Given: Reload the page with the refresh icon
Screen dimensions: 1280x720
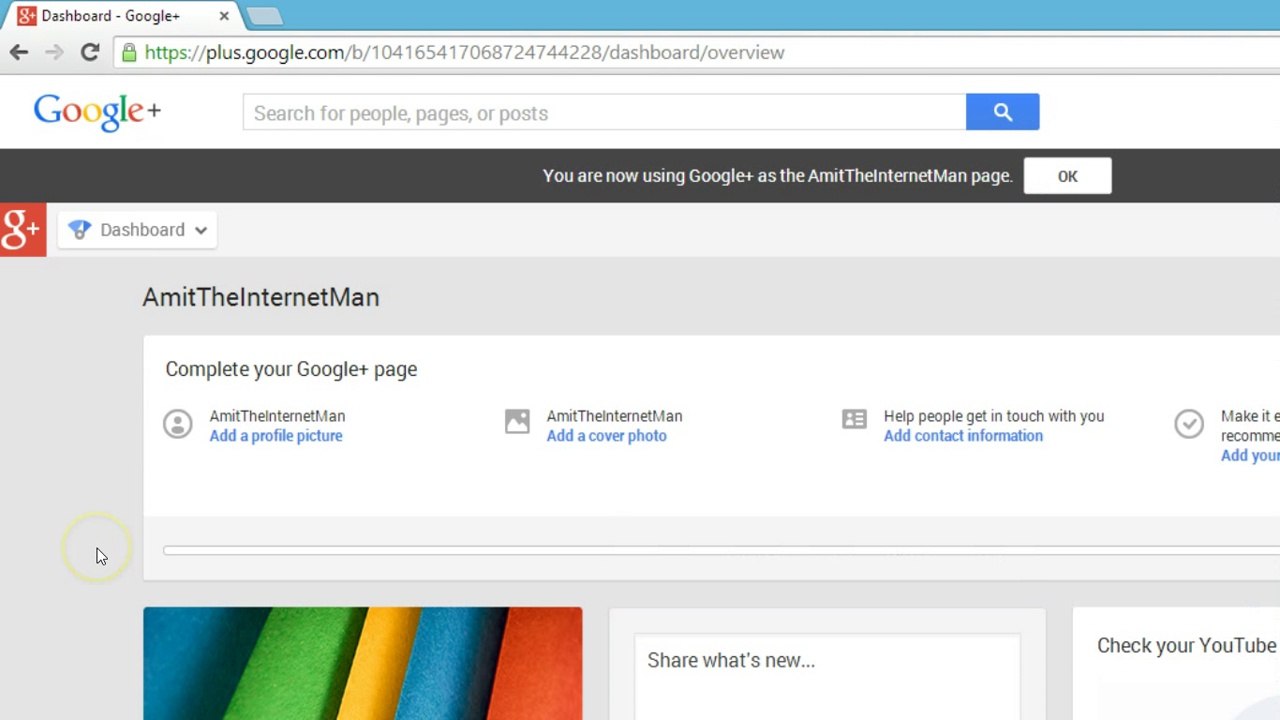Looking at the screenshot, I should [90, 52].
